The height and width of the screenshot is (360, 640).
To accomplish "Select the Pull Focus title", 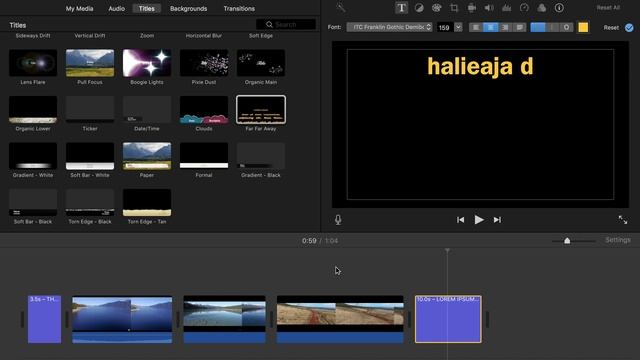I will tap(90, 63).
